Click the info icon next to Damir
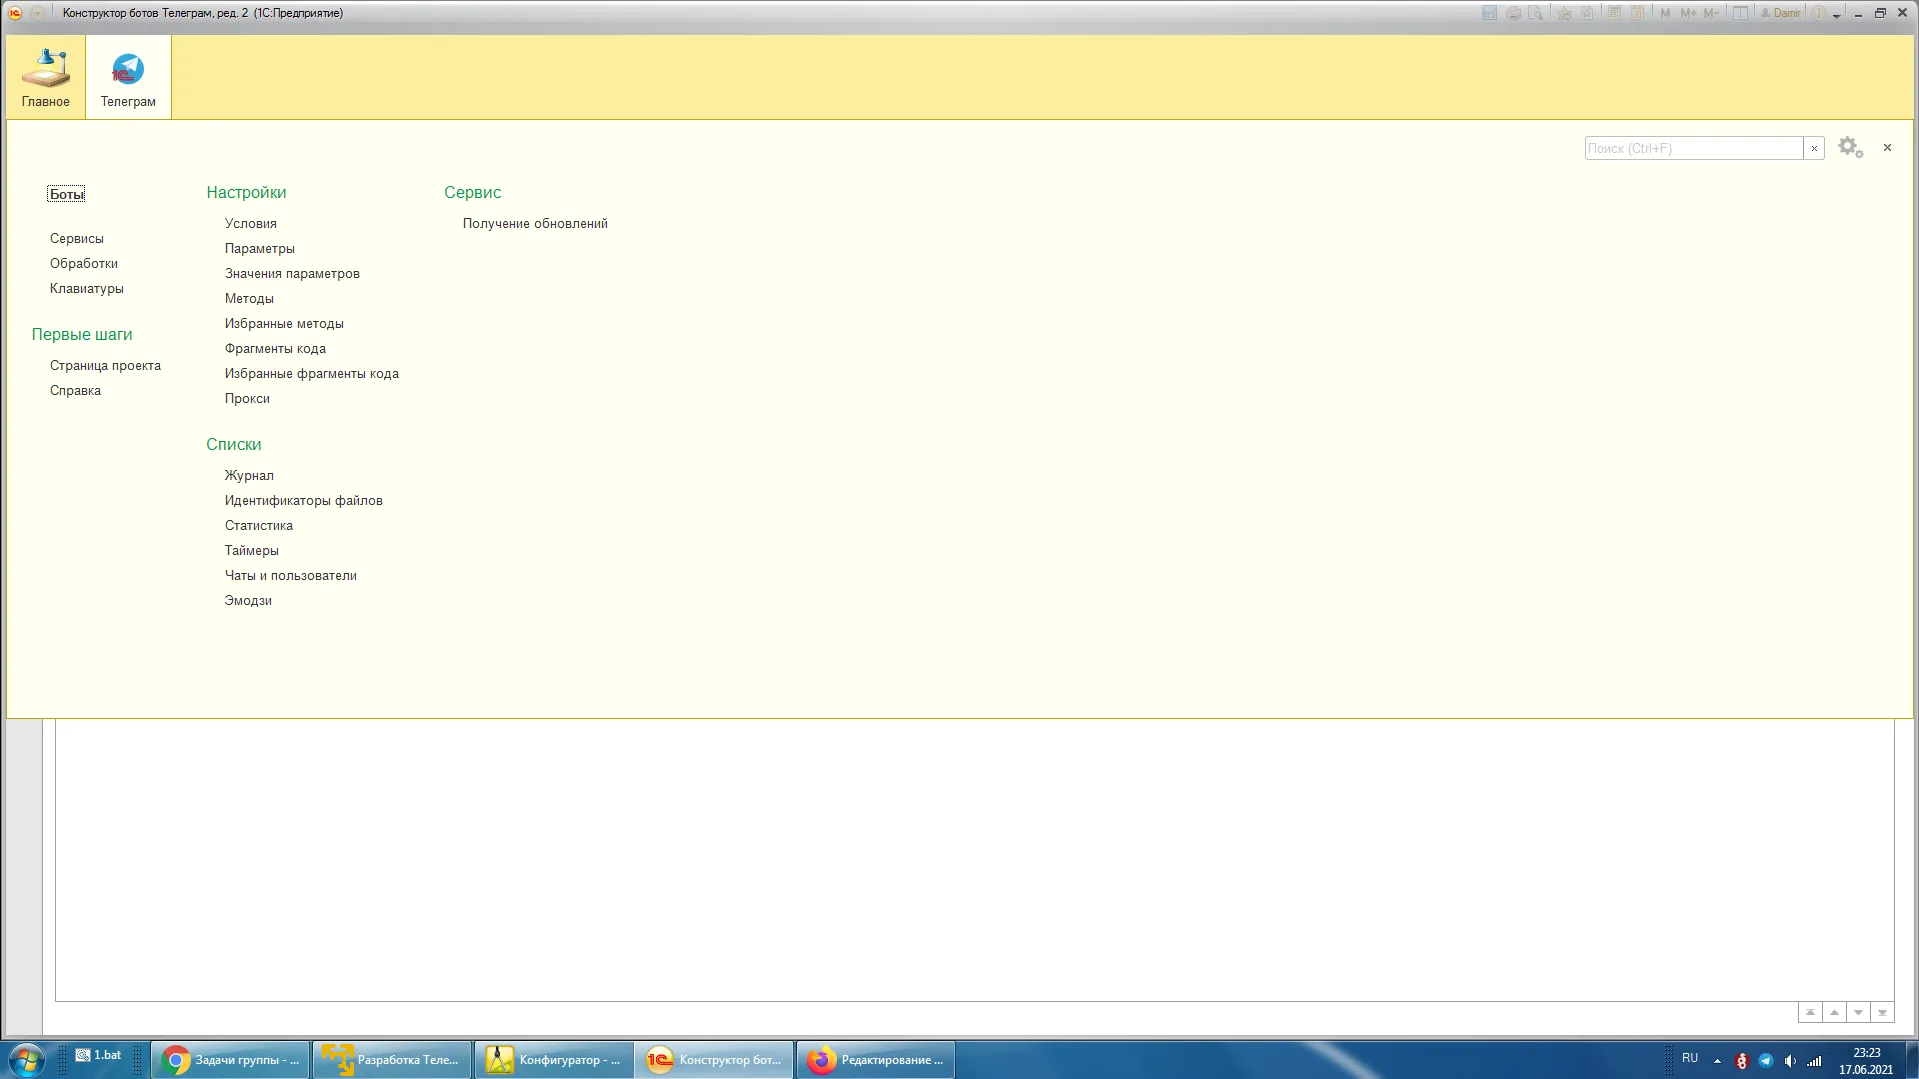 1818,13
